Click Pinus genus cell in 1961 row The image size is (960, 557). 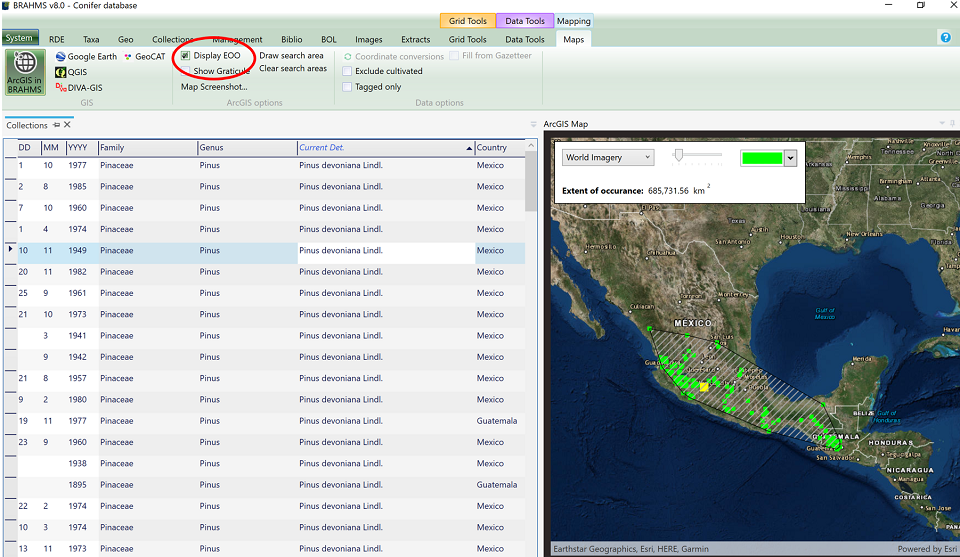pyautogui.click(x=247, y=293)
